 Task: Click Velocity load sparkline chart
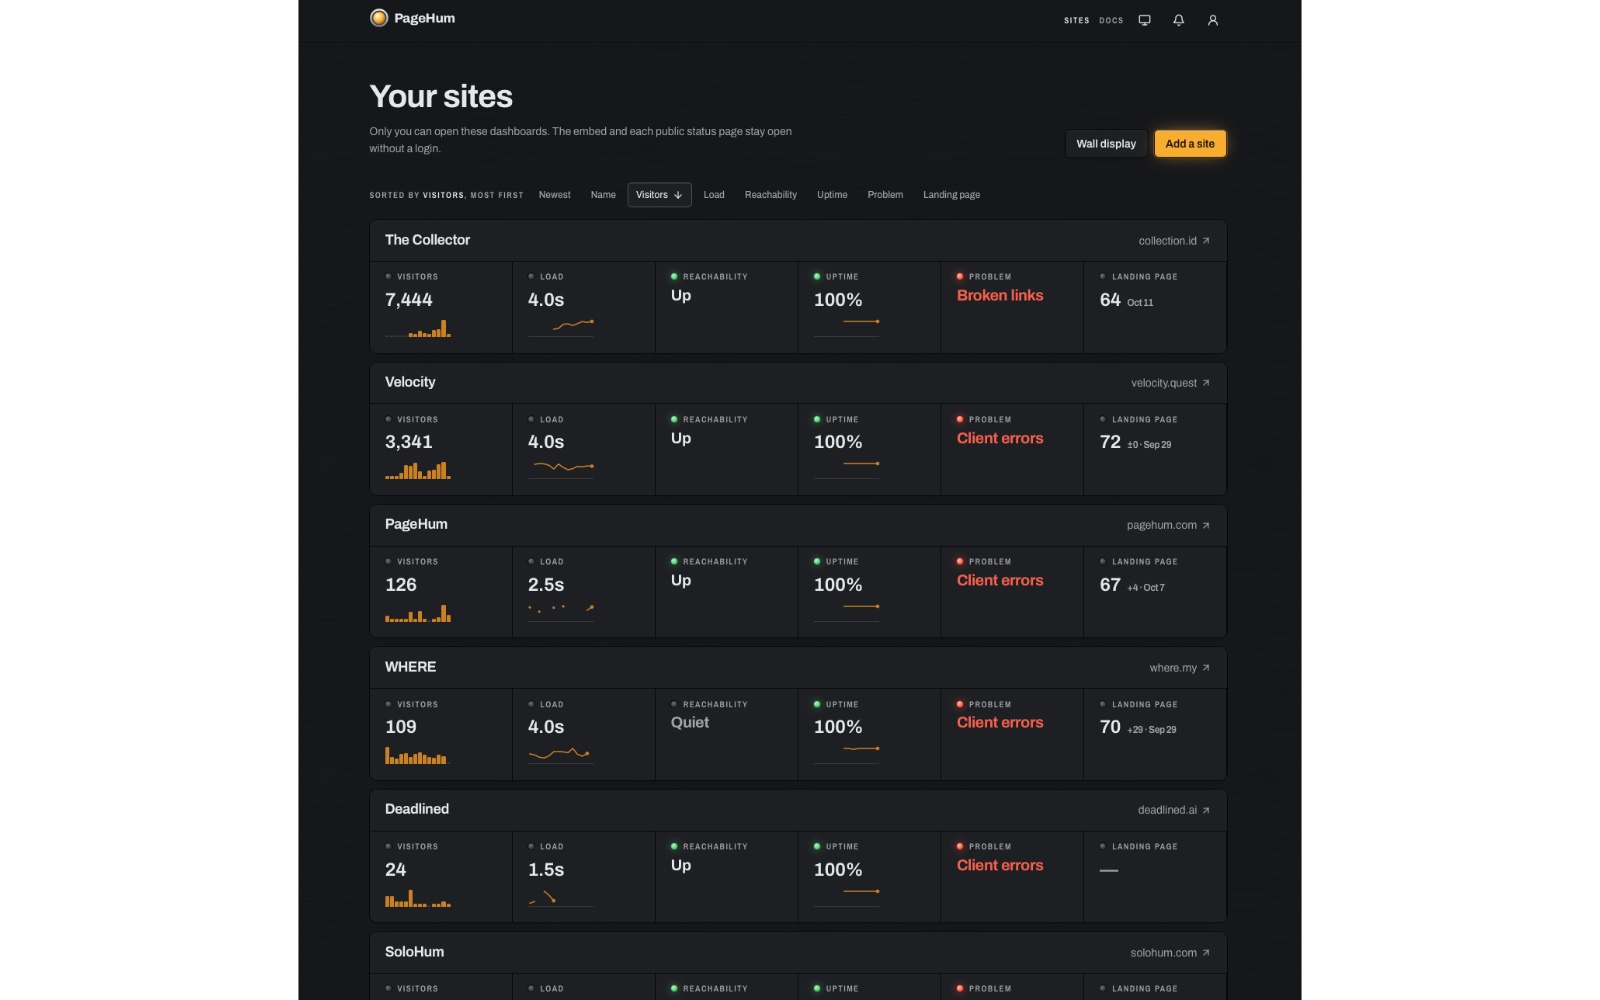[561, 468]
